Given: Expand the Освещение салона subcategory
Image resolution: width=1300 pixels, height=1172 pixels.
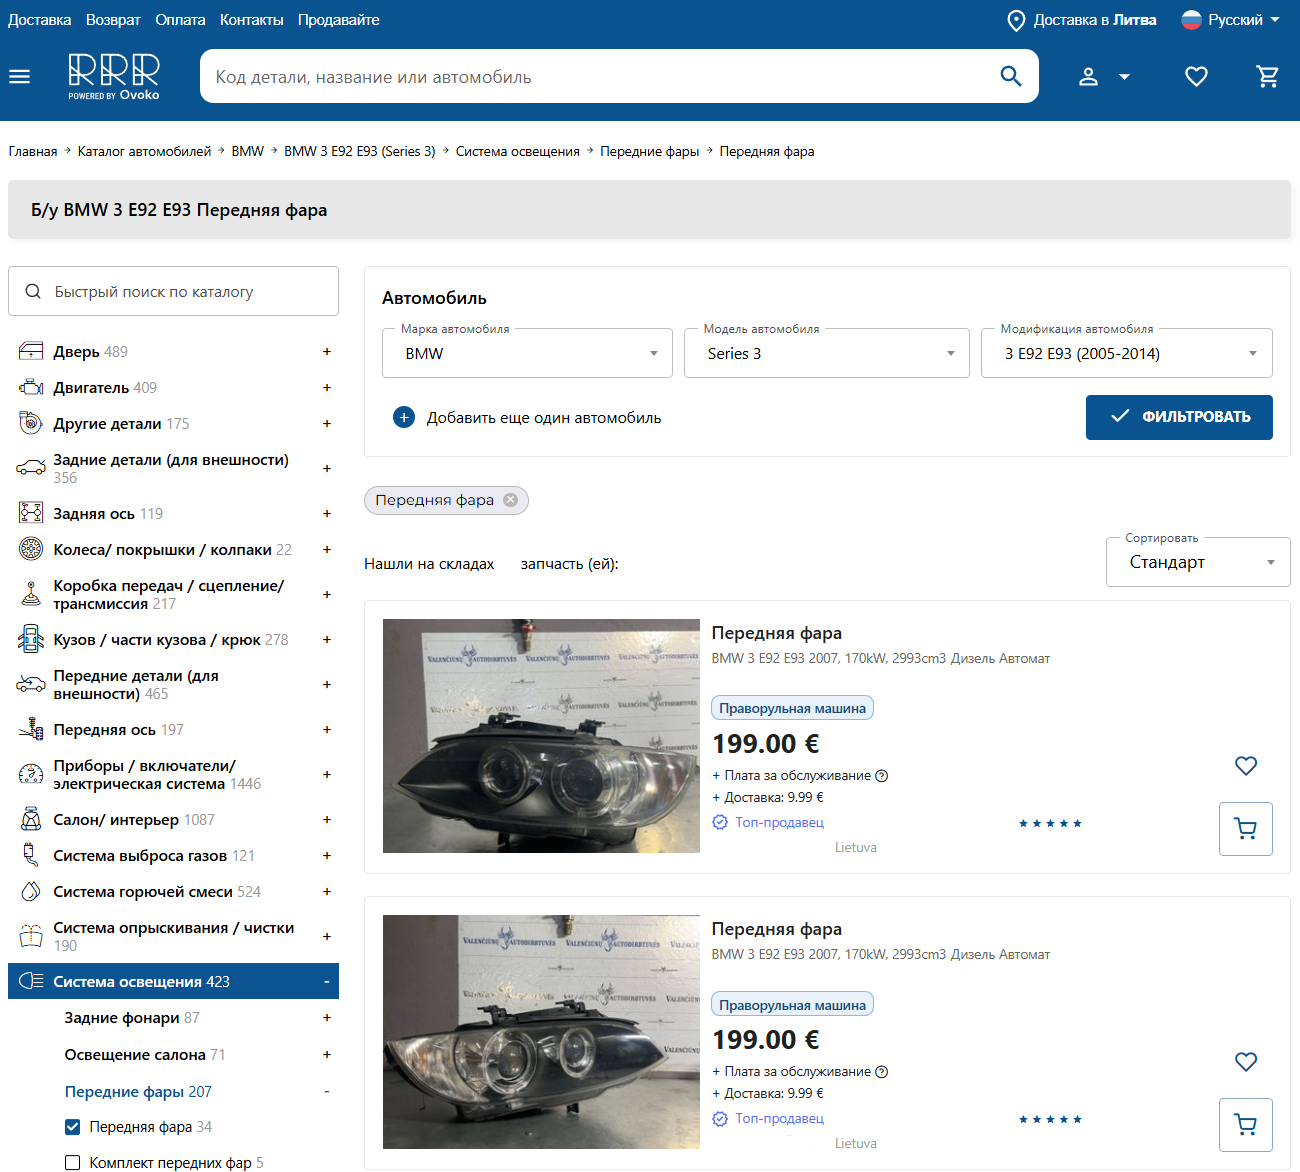Looking at the screenshot, I should tap(327, 1055).
